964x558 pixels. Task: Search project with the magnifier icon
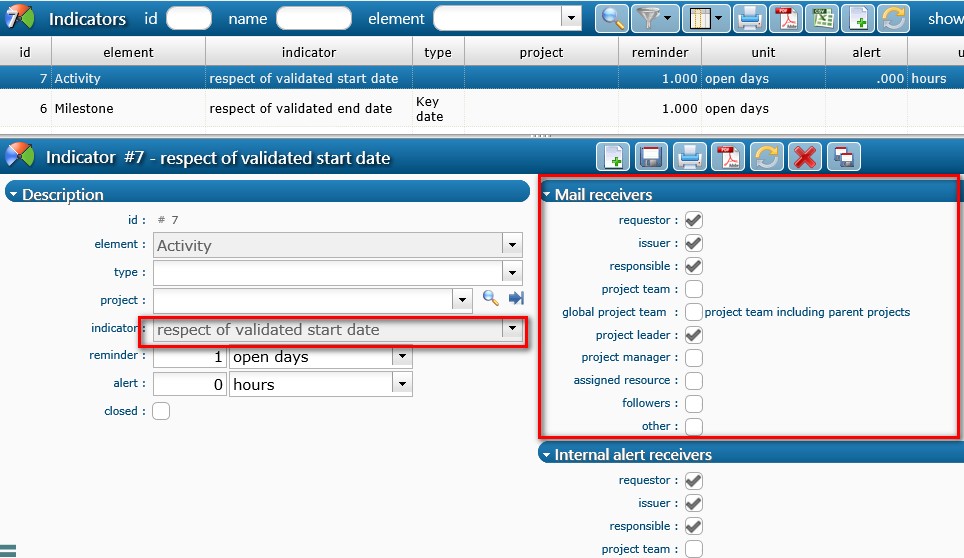point(490,298)
